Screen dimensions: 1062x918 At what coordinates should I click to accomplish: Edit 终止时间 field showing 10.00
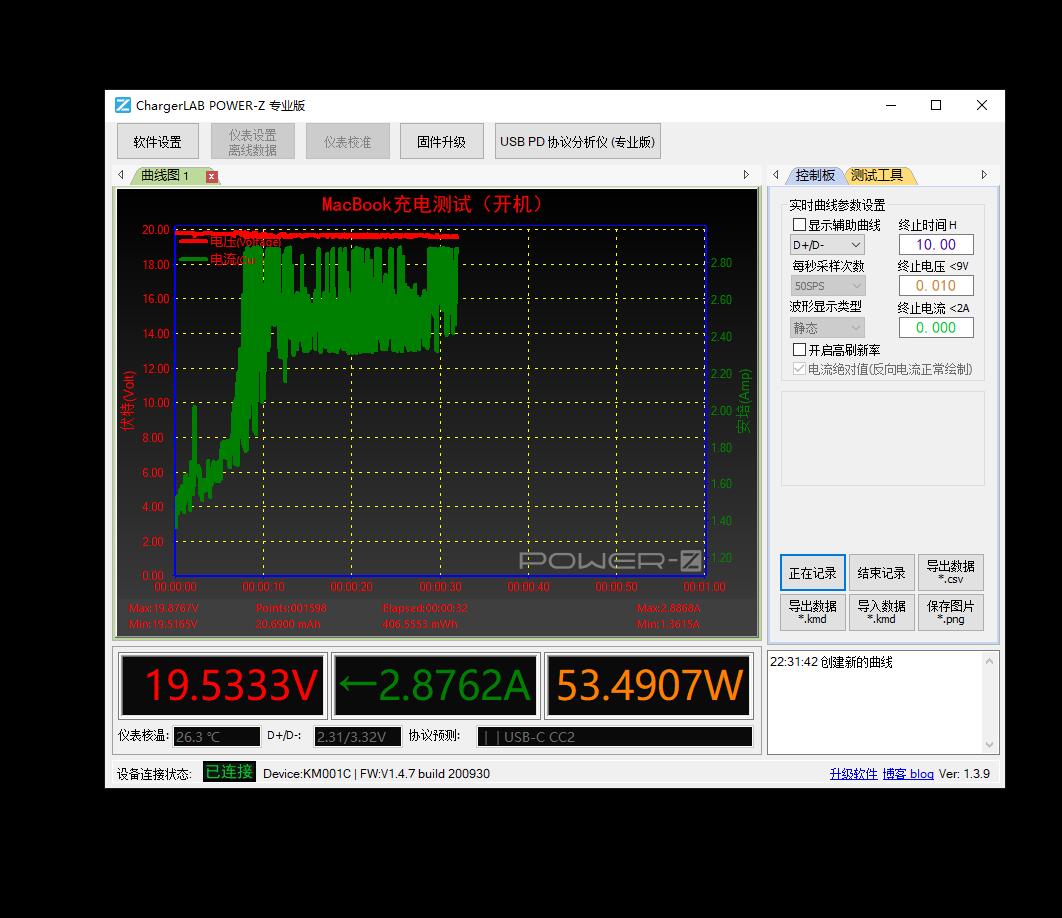936,245
